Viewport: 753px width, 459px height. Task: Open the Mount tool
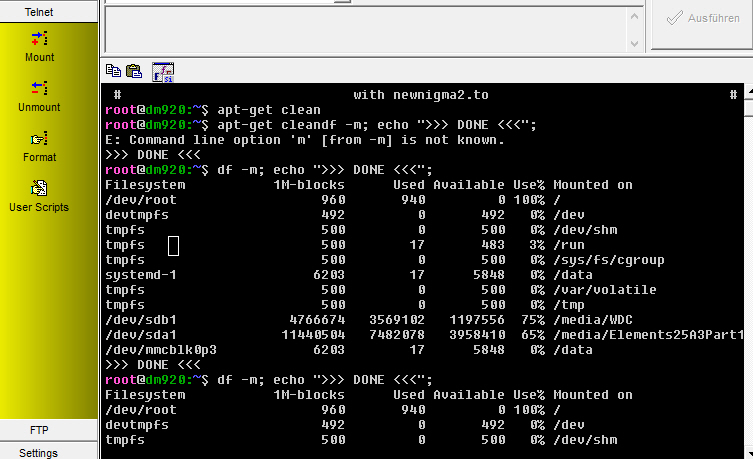(39, 47)
